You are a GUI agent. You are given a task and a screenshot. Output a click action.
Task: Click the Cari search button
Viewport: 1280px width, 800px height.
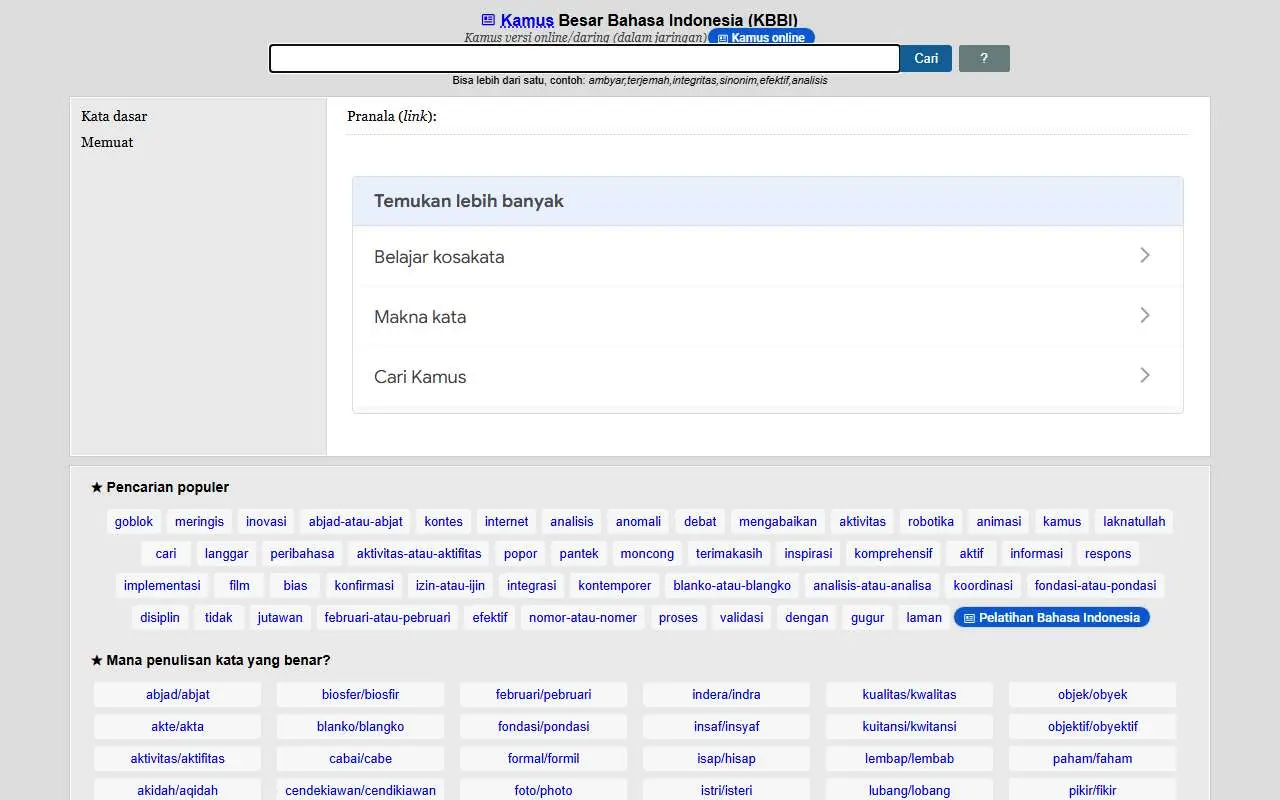[926, 58]
